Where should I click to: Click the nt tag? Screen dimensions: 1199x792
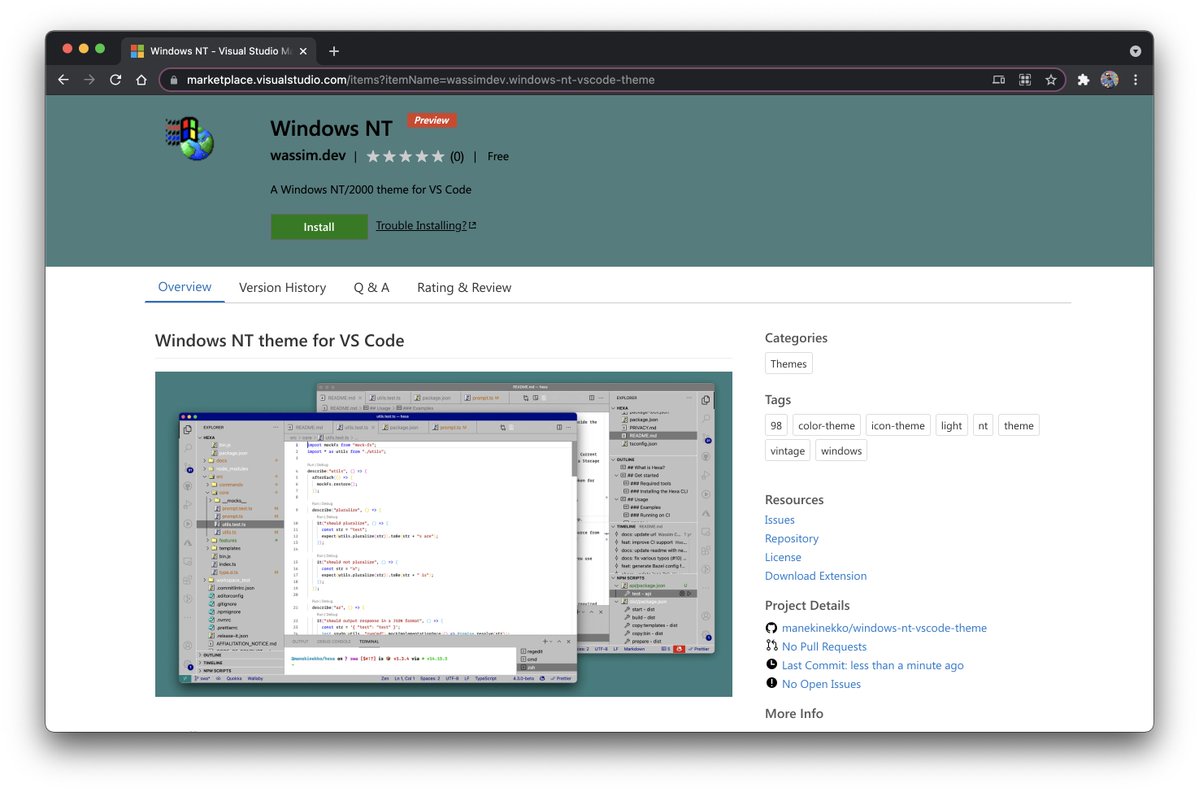pos(983,426)
